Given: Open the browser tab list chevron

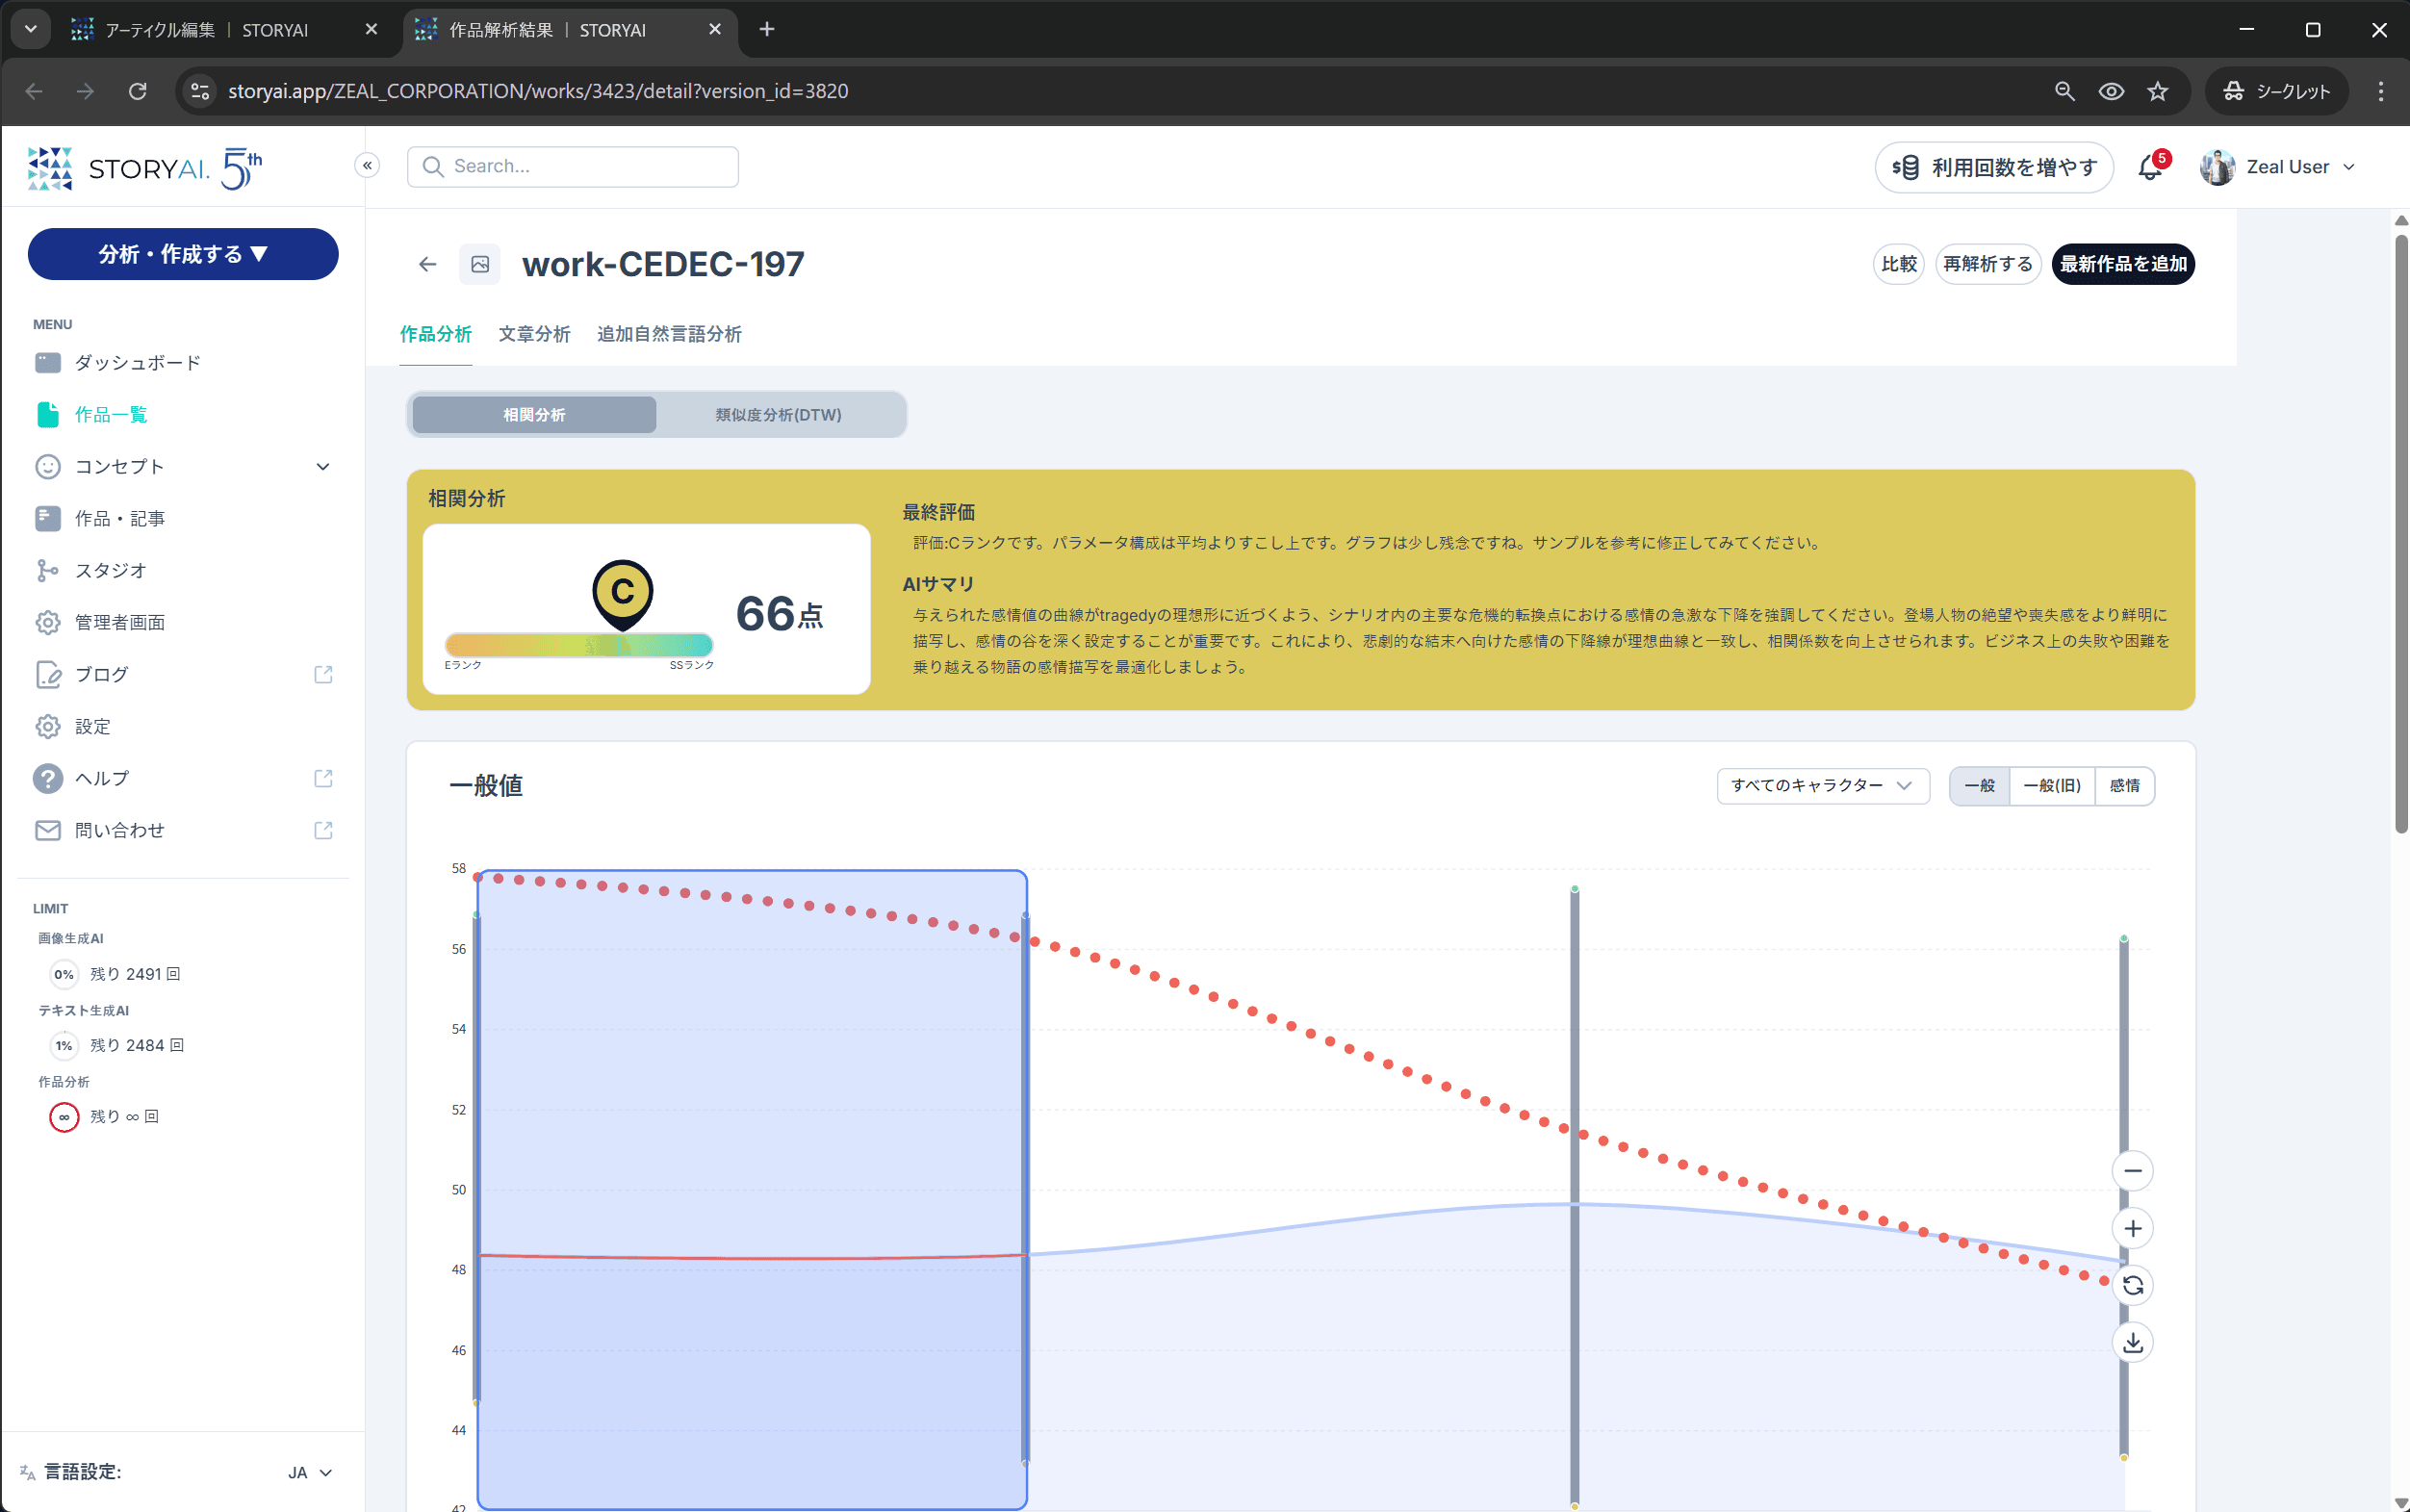Looking at the screenshot, I should 31,29.
